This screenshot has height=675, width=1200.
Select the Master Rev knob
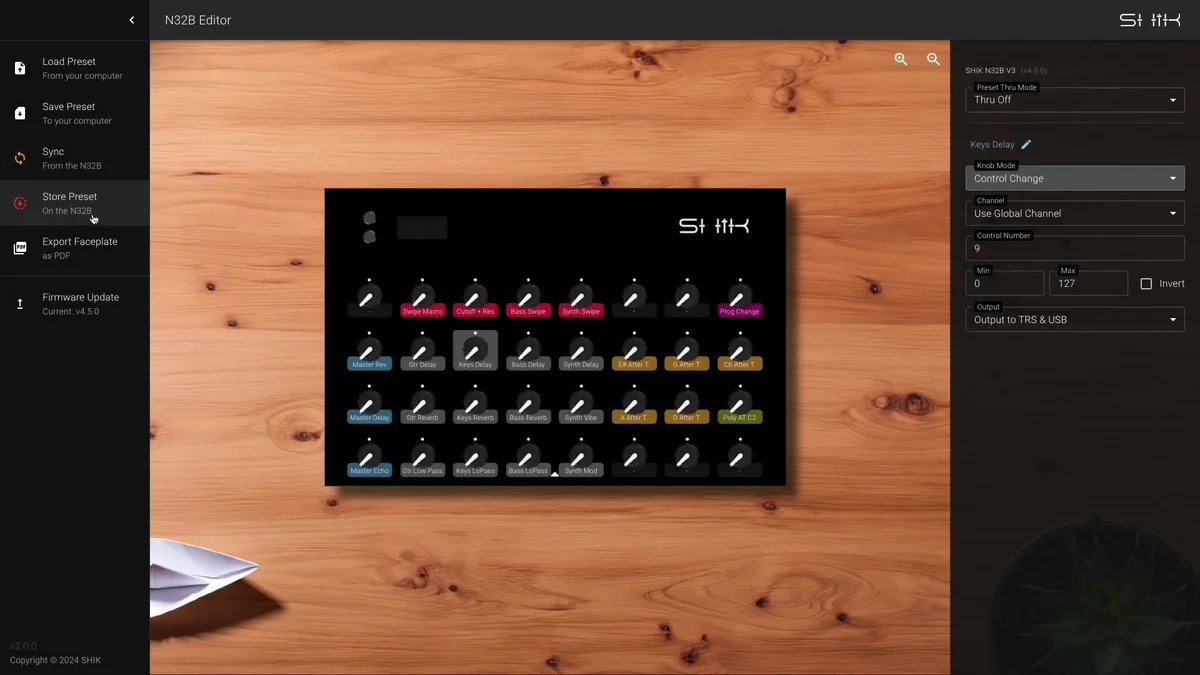point(369,351)
